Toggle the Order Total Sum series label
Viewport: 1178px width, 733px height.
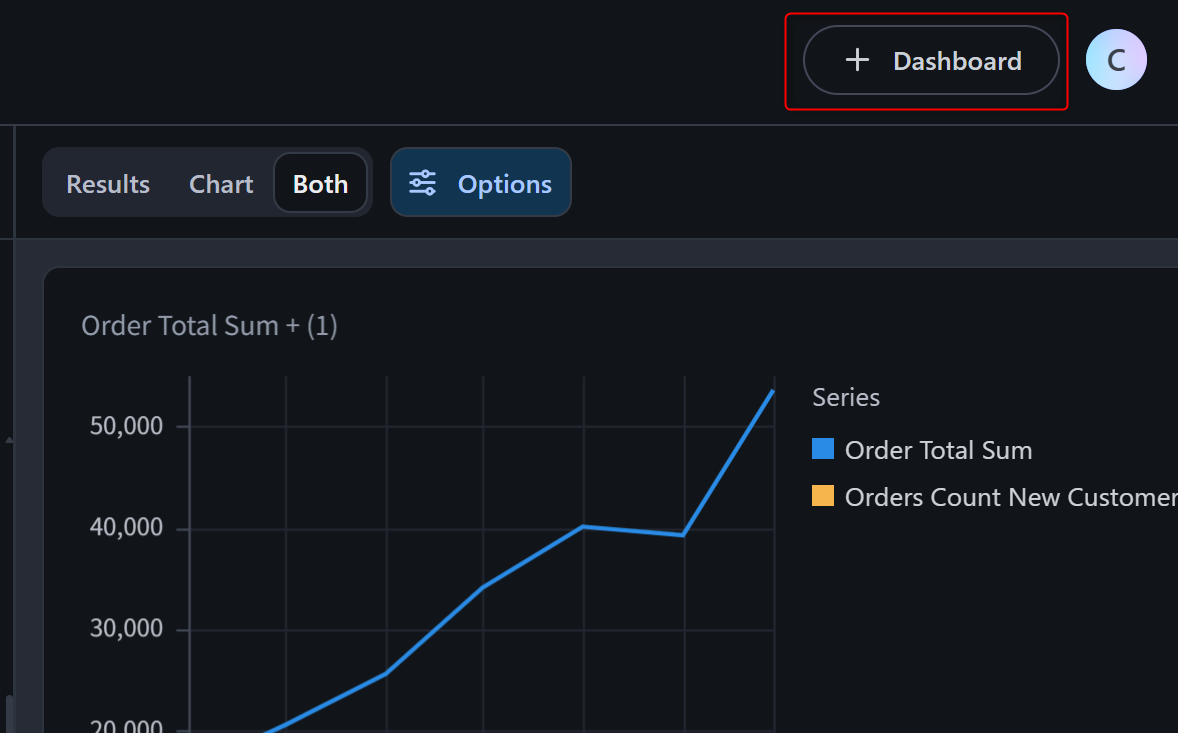(938, 450)
